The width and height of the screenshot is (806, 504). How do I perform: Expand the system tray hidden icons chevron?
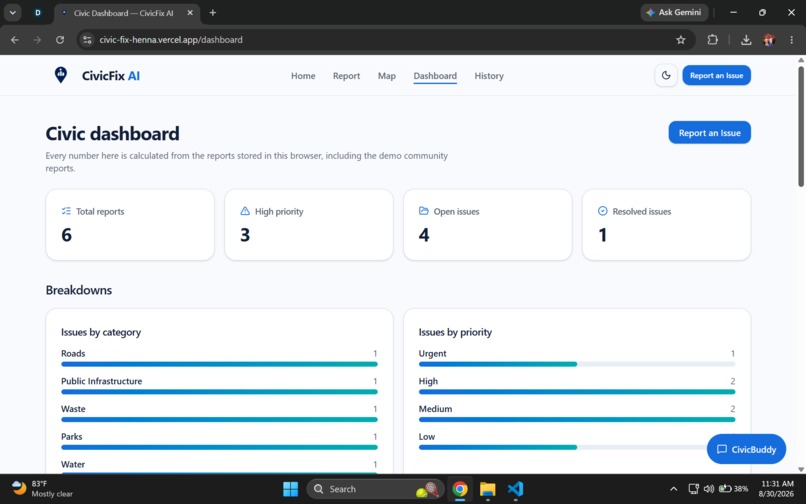[673, 489]
